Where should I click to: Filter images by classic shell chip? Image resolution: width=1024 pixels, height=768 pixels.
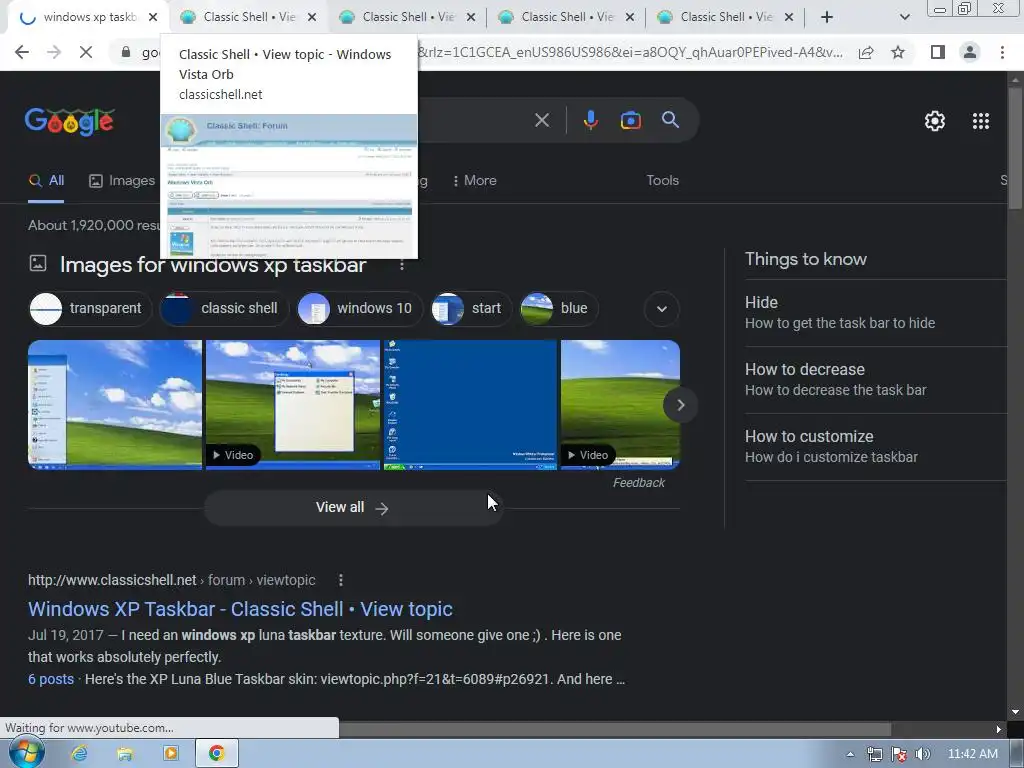tap(224, 308)
